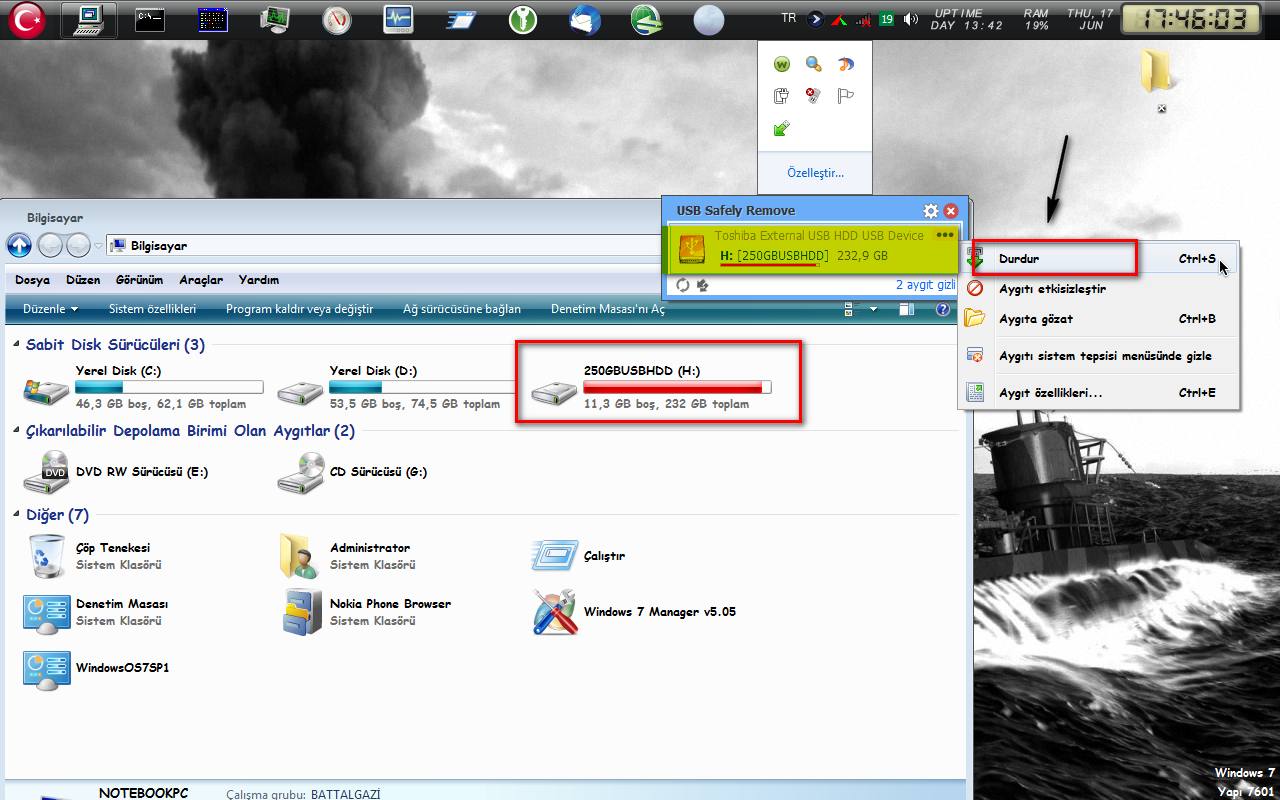Choose Aygıta gözat menu entry
Screen dimensions: 1280x800
point(1098,319)
